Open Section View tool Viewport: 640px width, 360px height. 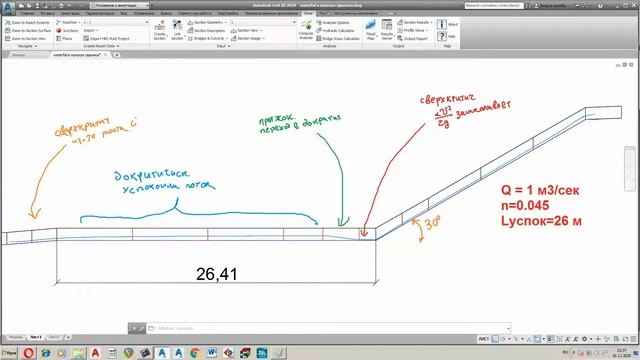pyautogui.click(x=246, y=31)
